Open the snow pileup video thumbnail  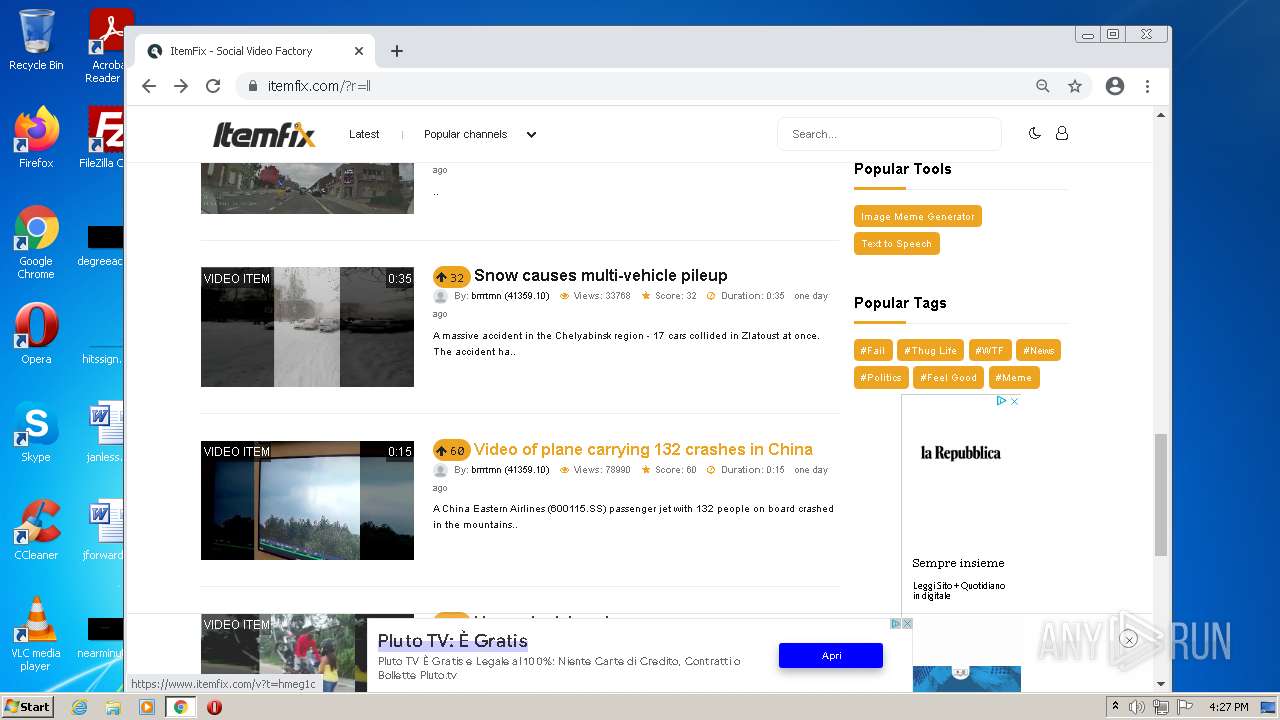(x=307, y=327)
